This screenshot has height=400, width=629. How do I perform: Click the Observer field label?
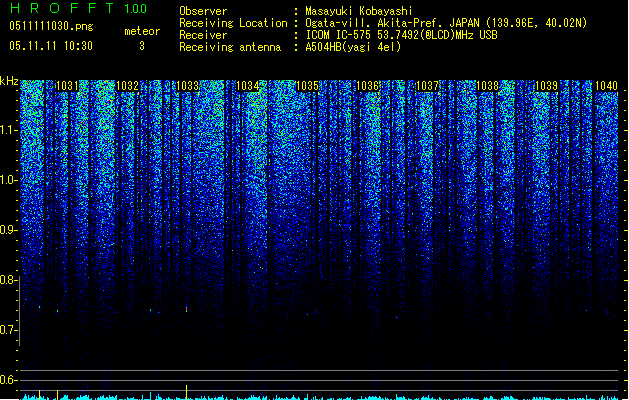click(203, 11)
